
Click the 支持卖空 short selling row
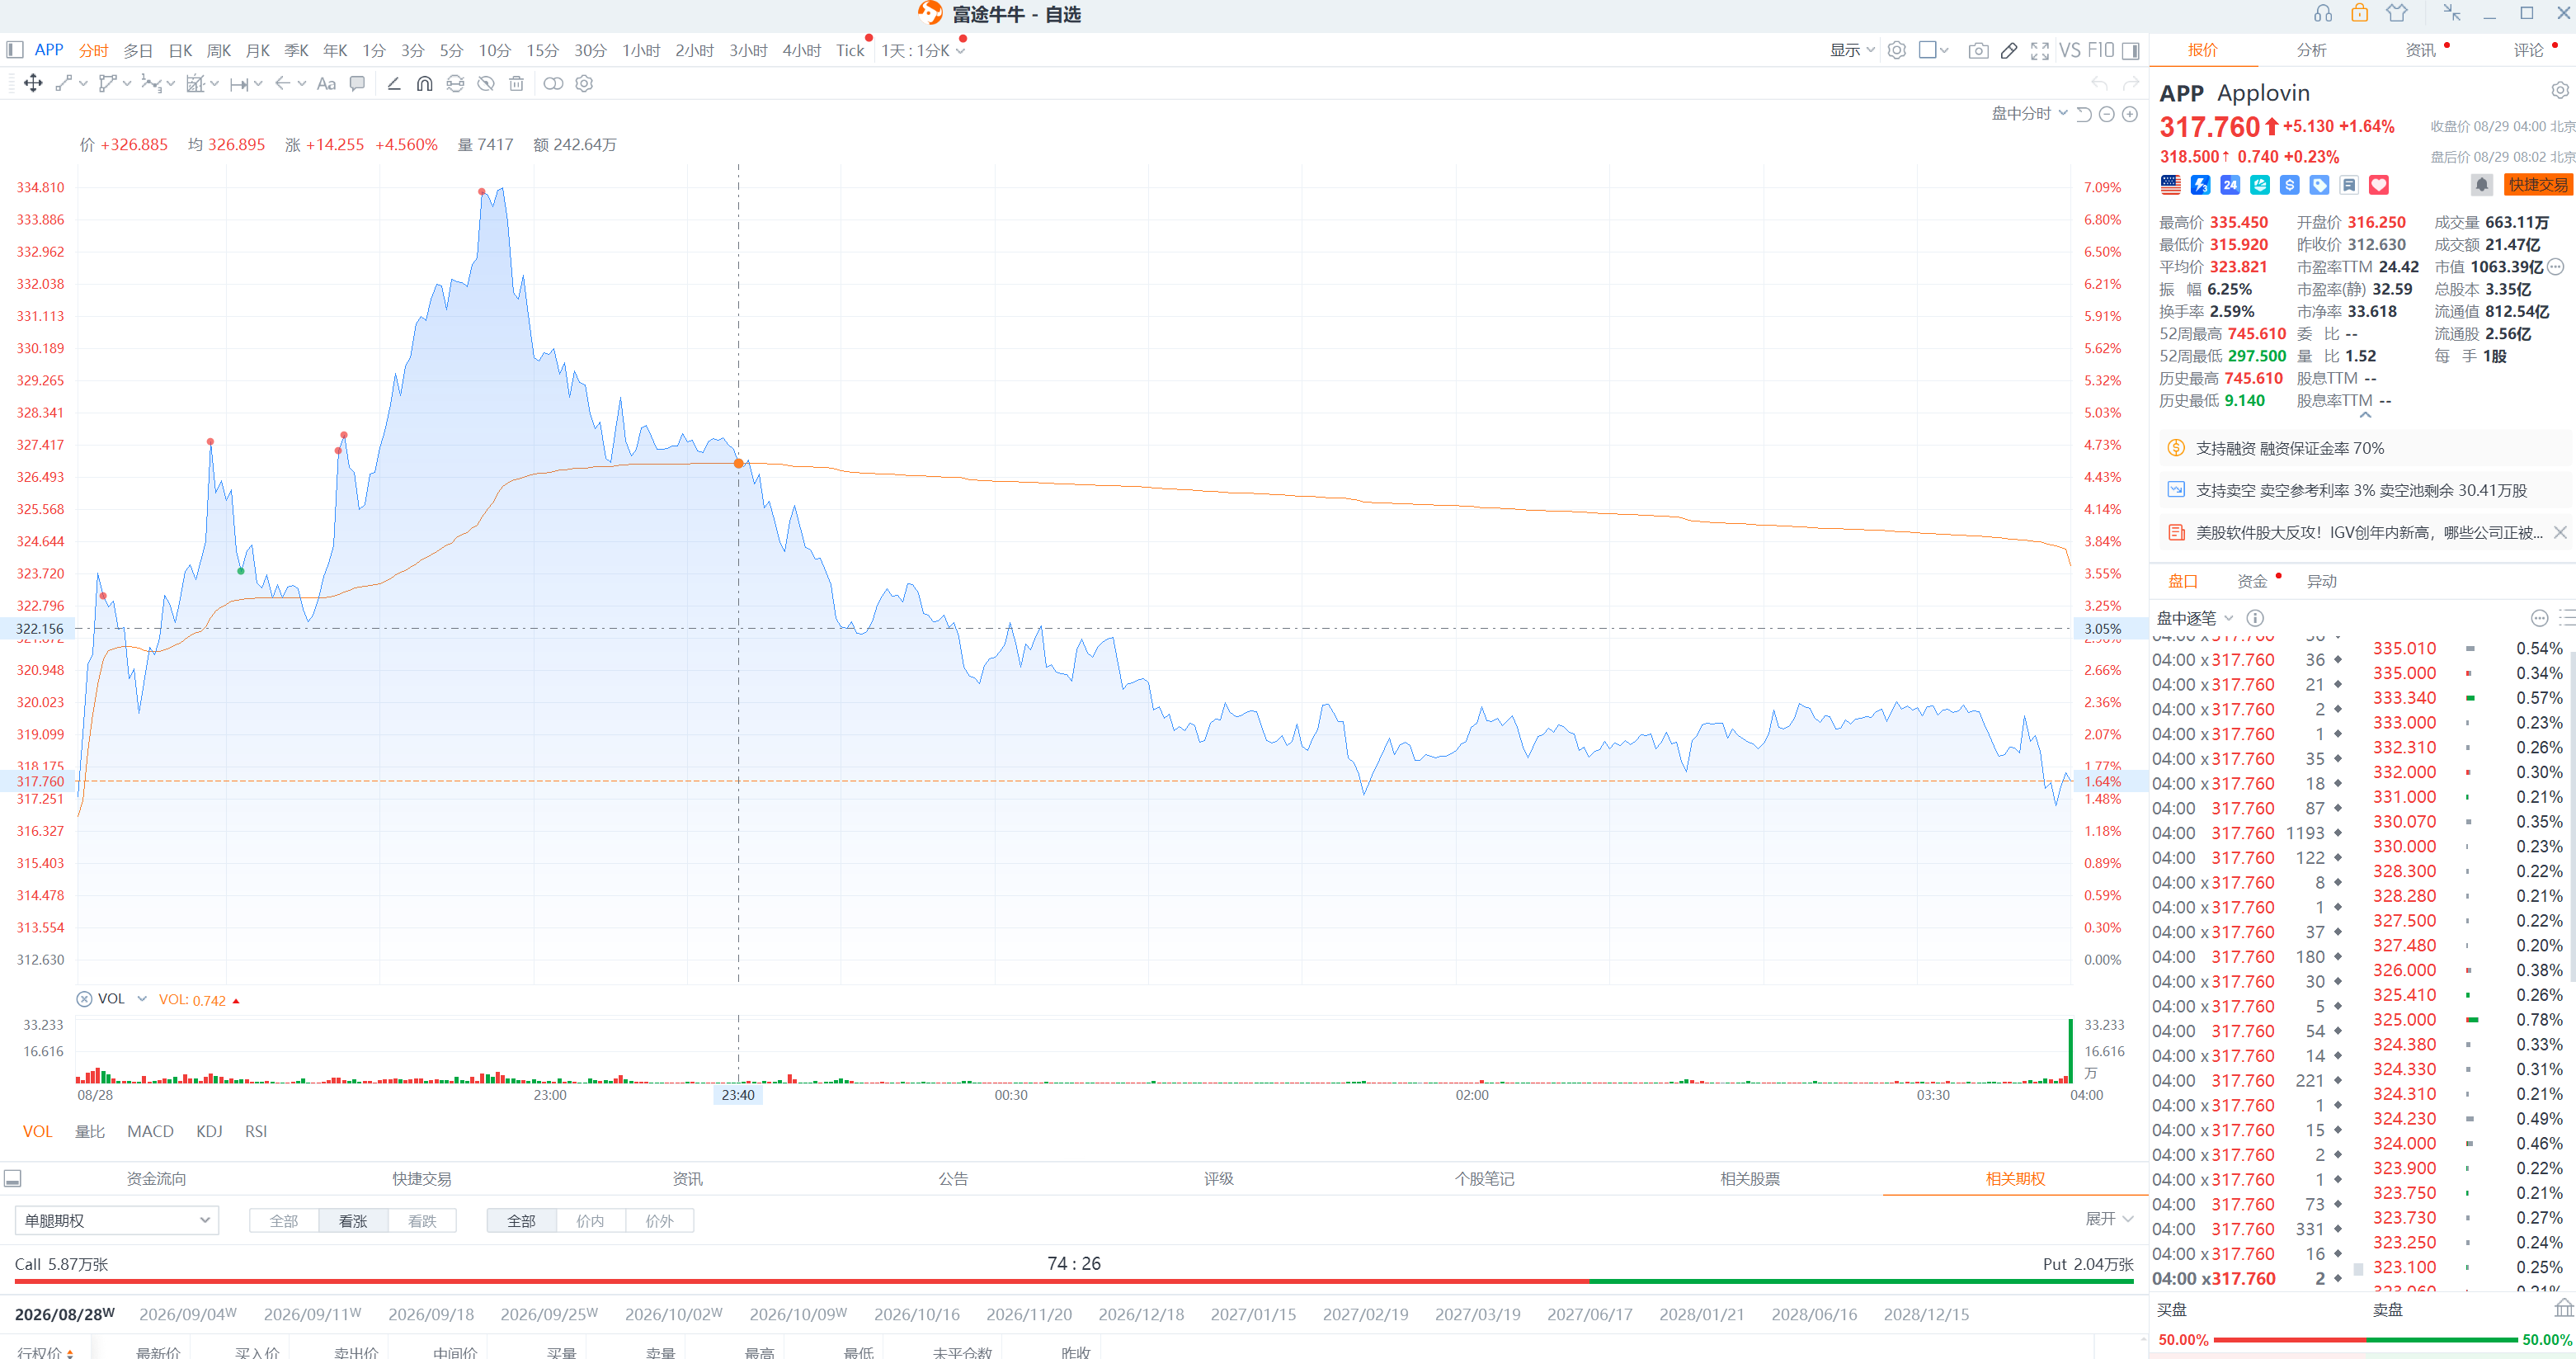click(x=2366, y=491)
